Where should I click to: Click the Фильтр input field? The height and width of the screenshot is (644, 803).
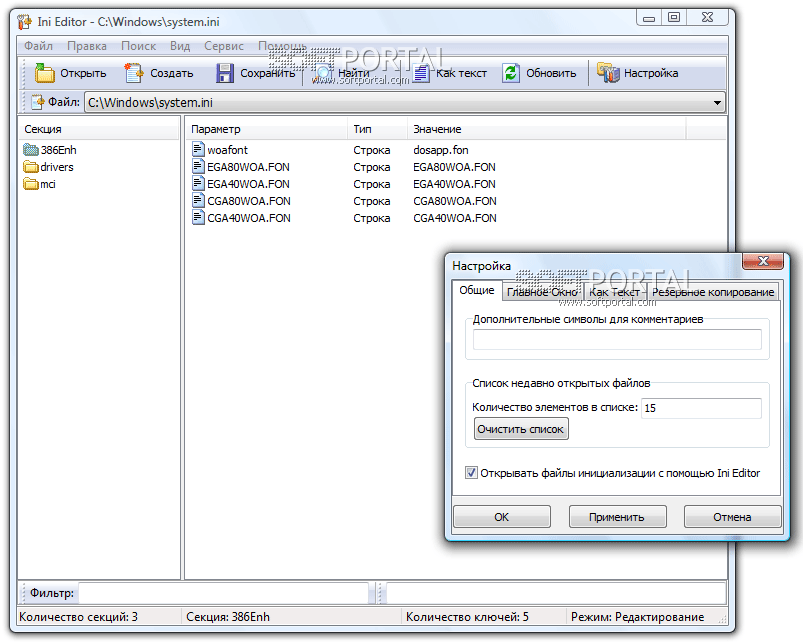coord(224,593)
